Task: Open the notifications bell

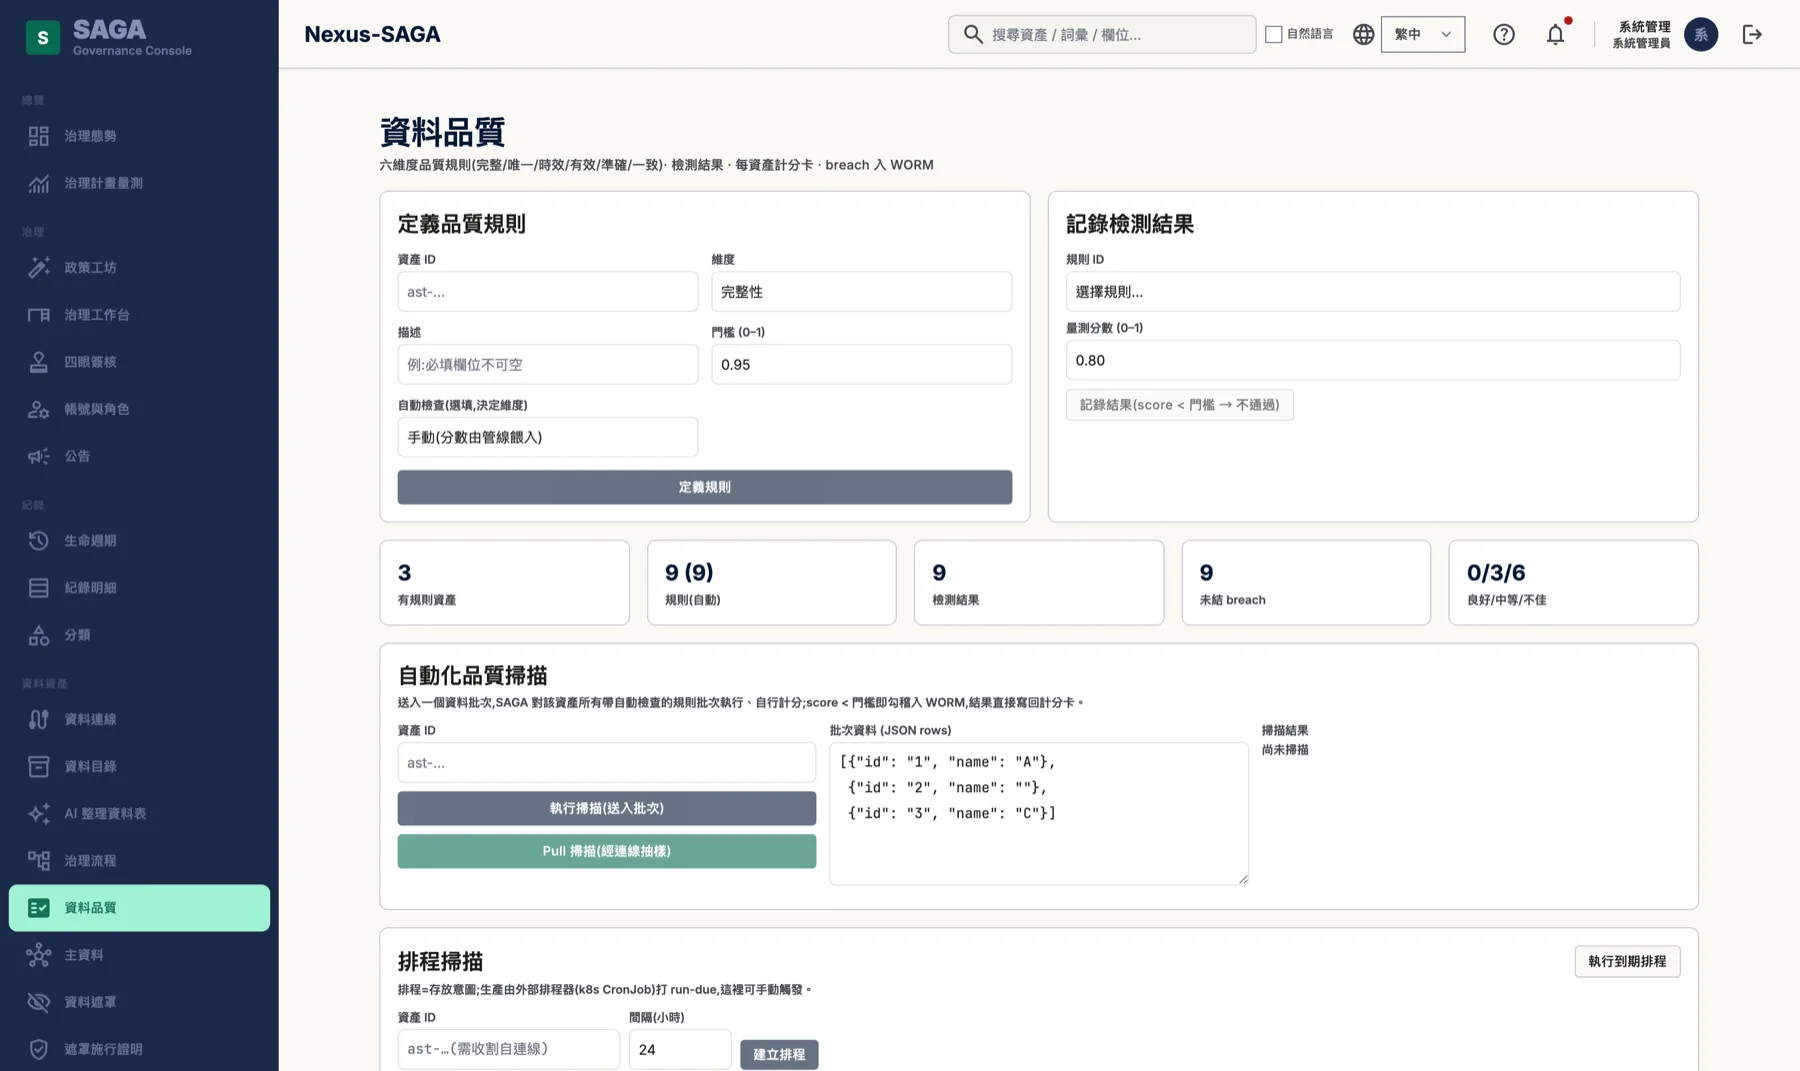Action: [x=1555, y=34]
